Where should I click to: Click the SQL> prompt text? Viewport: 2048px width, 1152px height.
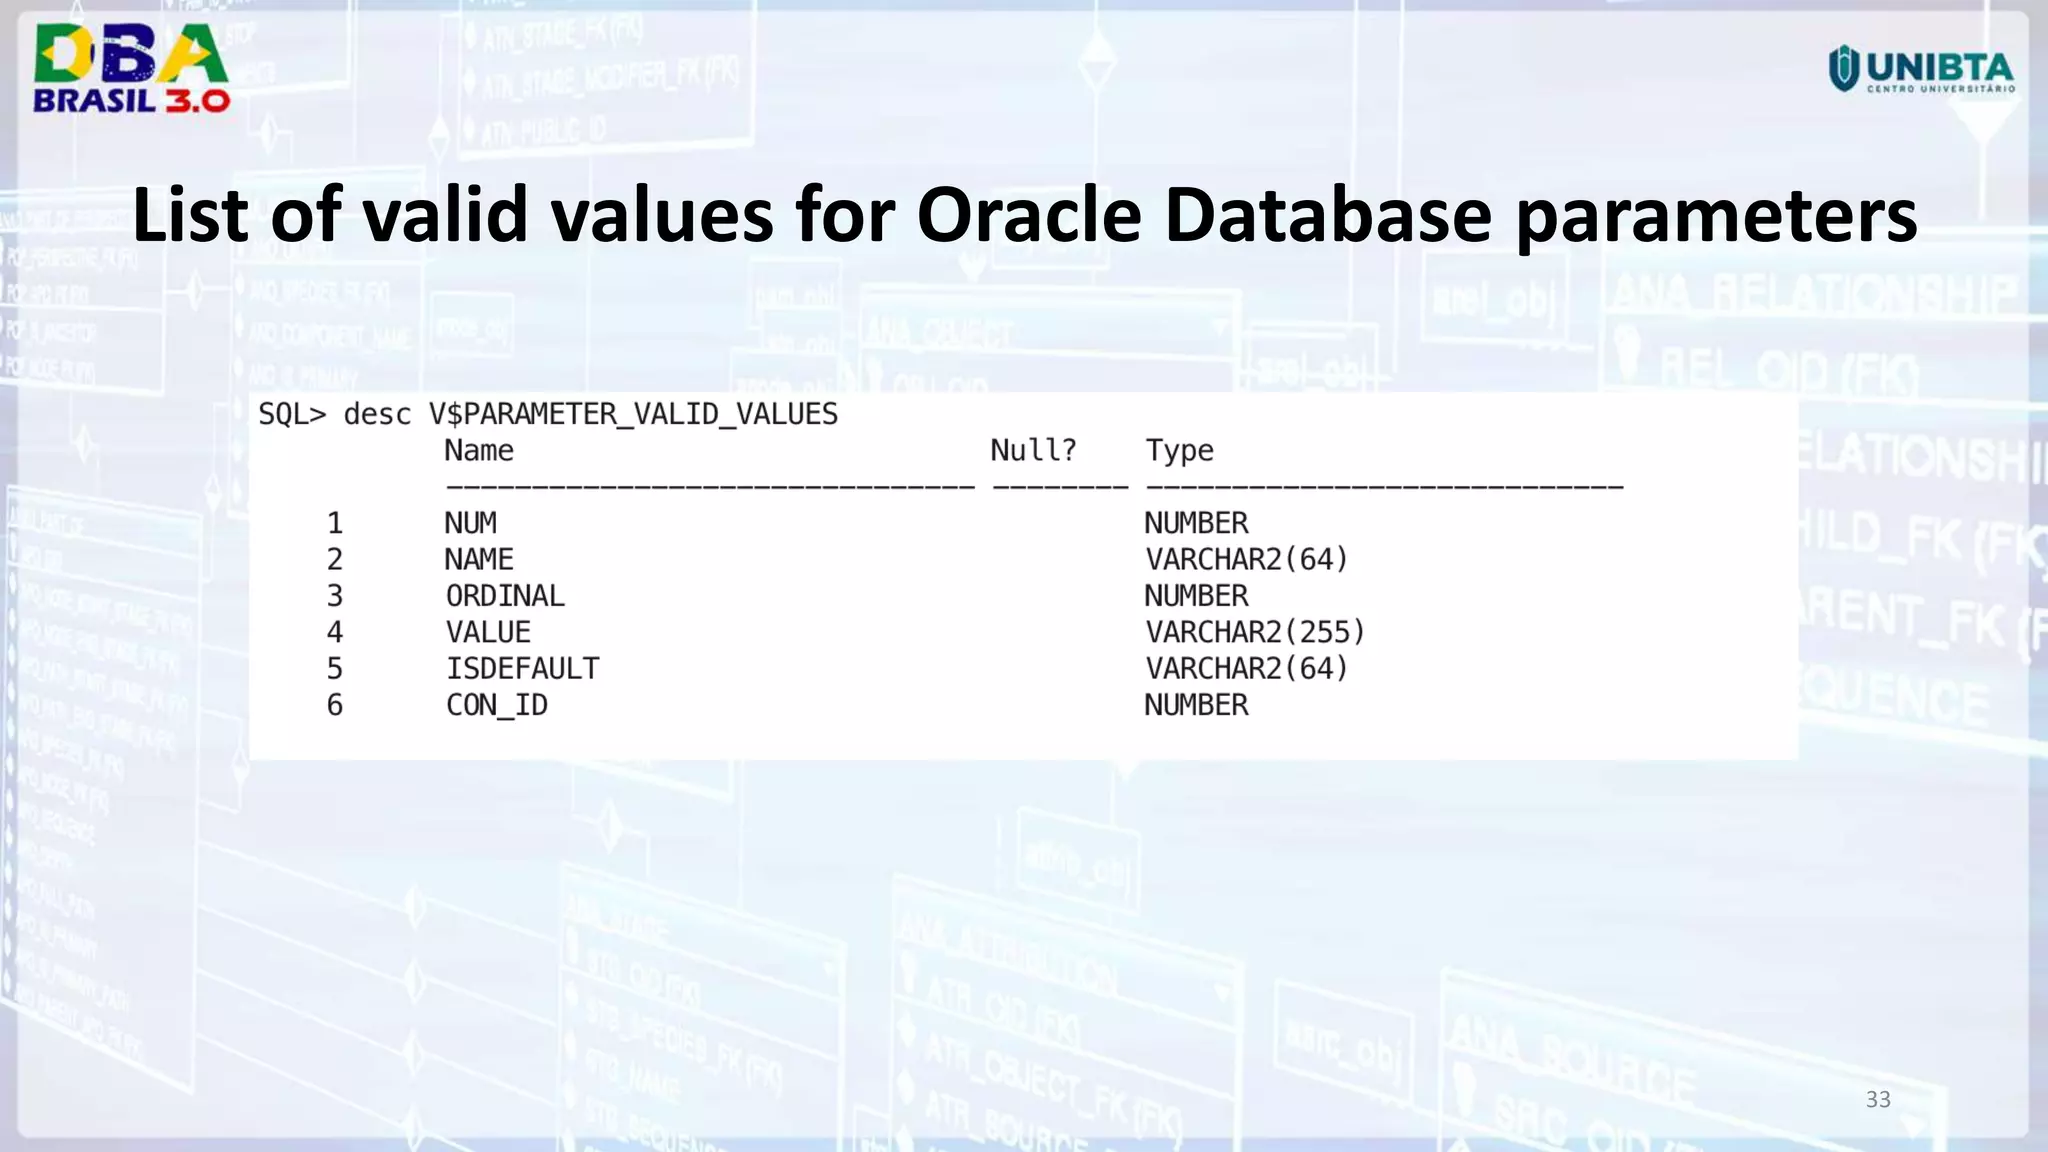pos(292,414)
